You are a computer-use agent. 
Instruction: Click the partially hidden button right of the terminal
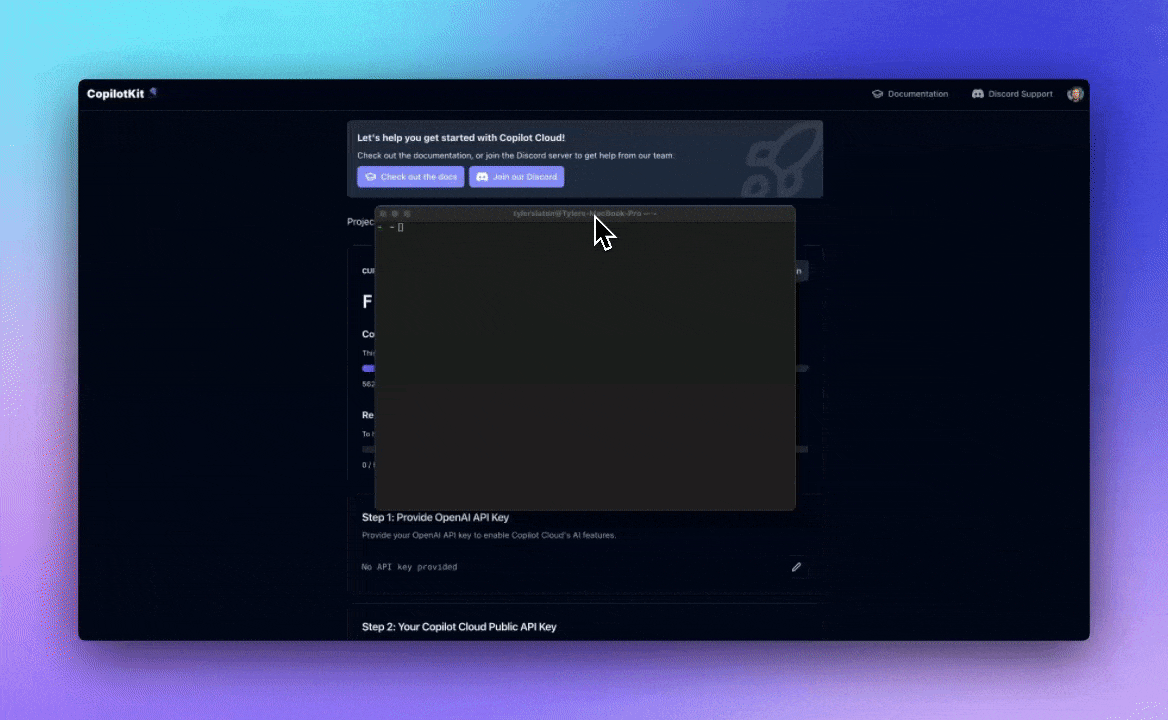tap(800, 271)
